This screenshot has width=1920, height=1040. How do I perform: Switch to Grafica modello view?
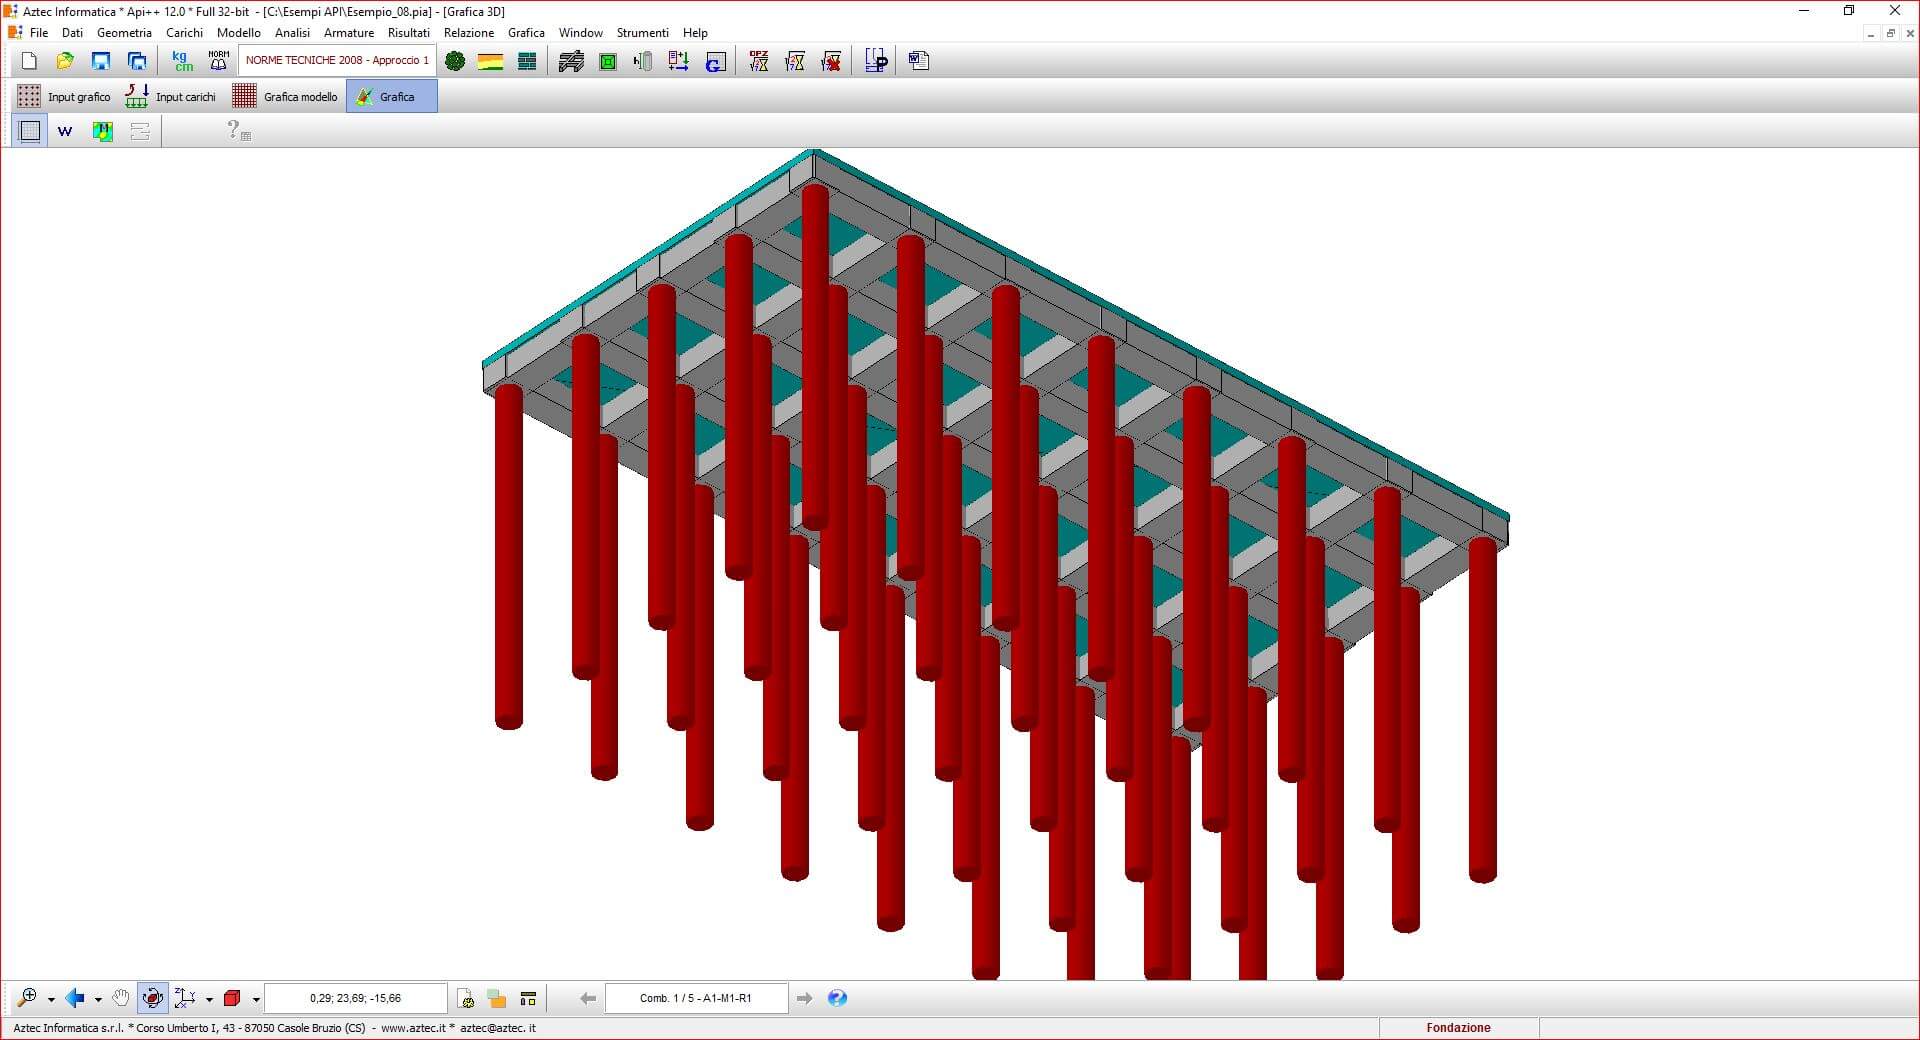(286, 97)
